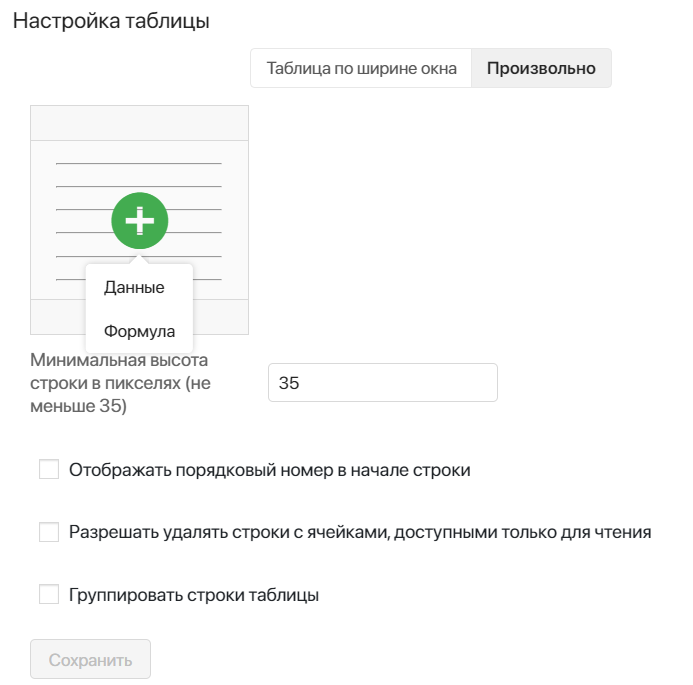693x685 pixels.
Task: Click the Сохранить button
Action: coord(90,659)
